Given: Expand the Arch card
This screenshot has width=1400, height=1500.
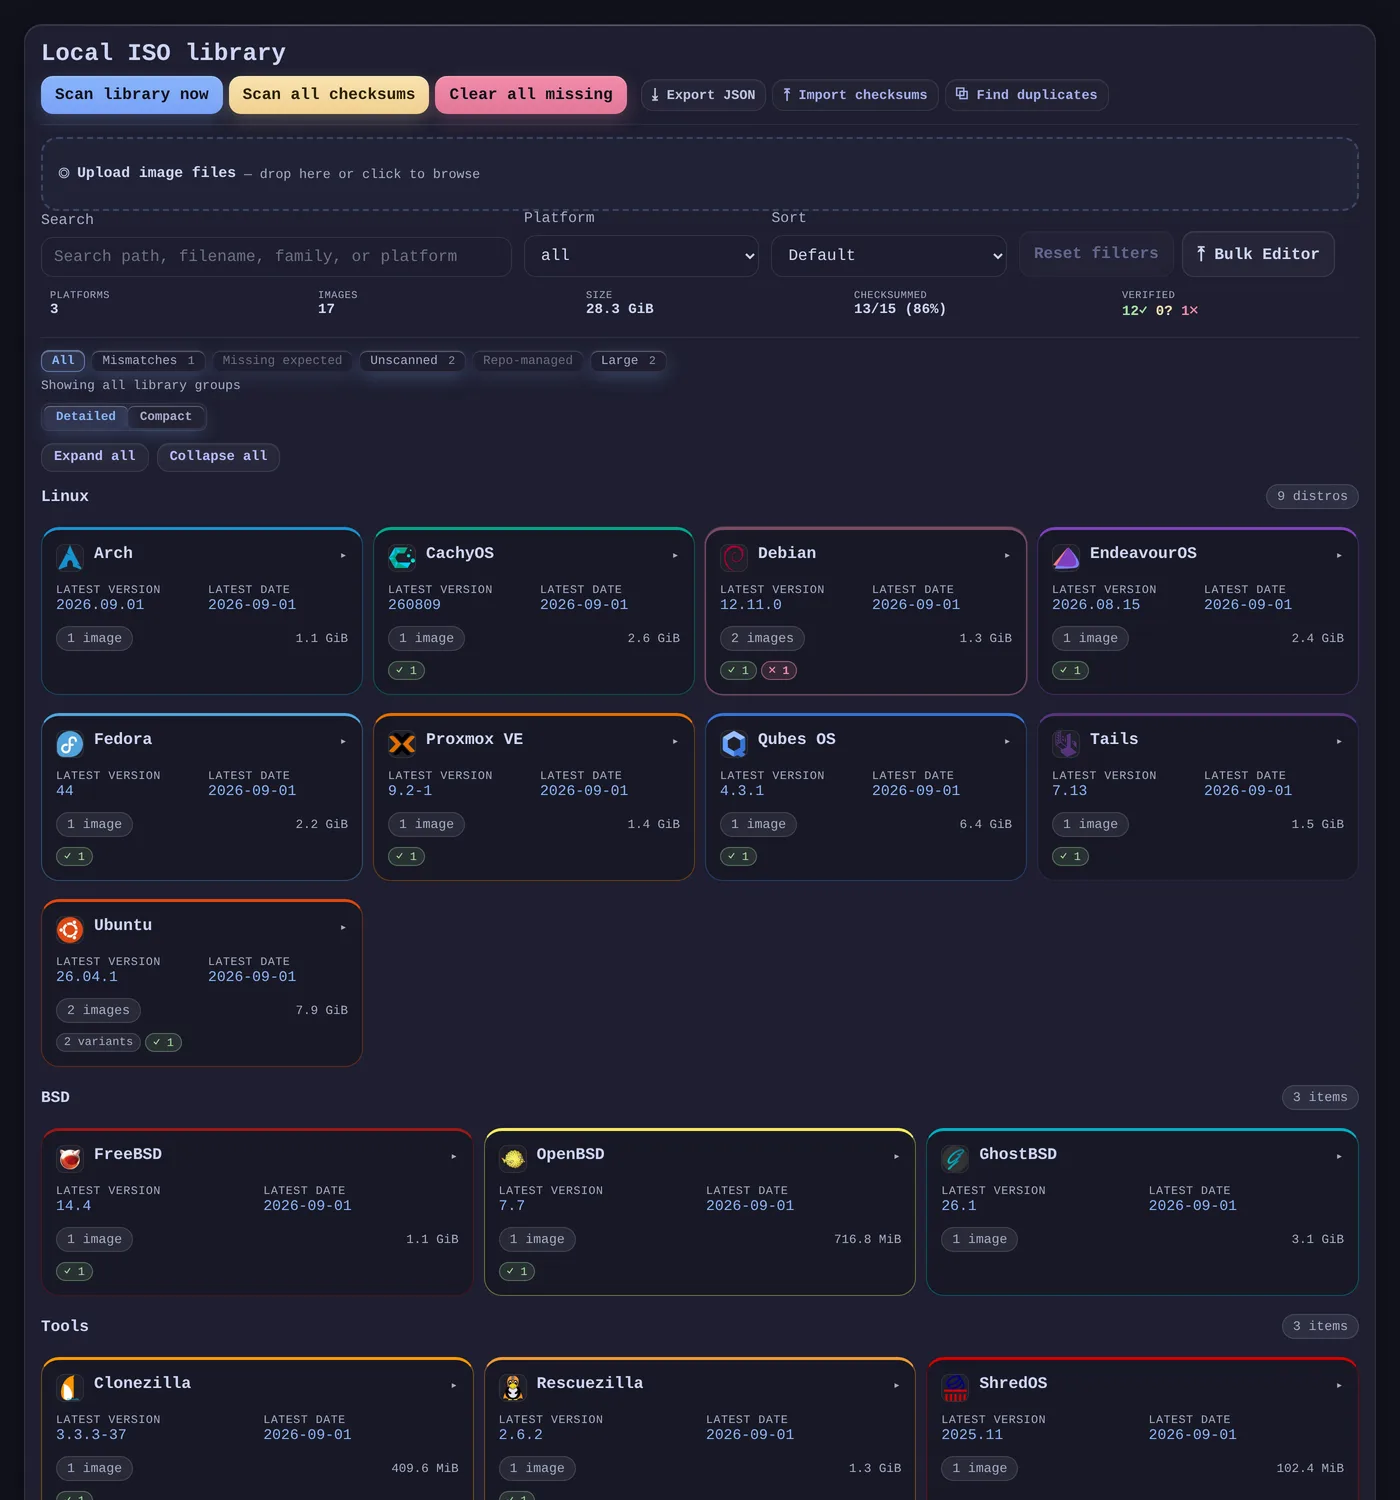Looking at the screenshot, I should click(x=343, y=555).
